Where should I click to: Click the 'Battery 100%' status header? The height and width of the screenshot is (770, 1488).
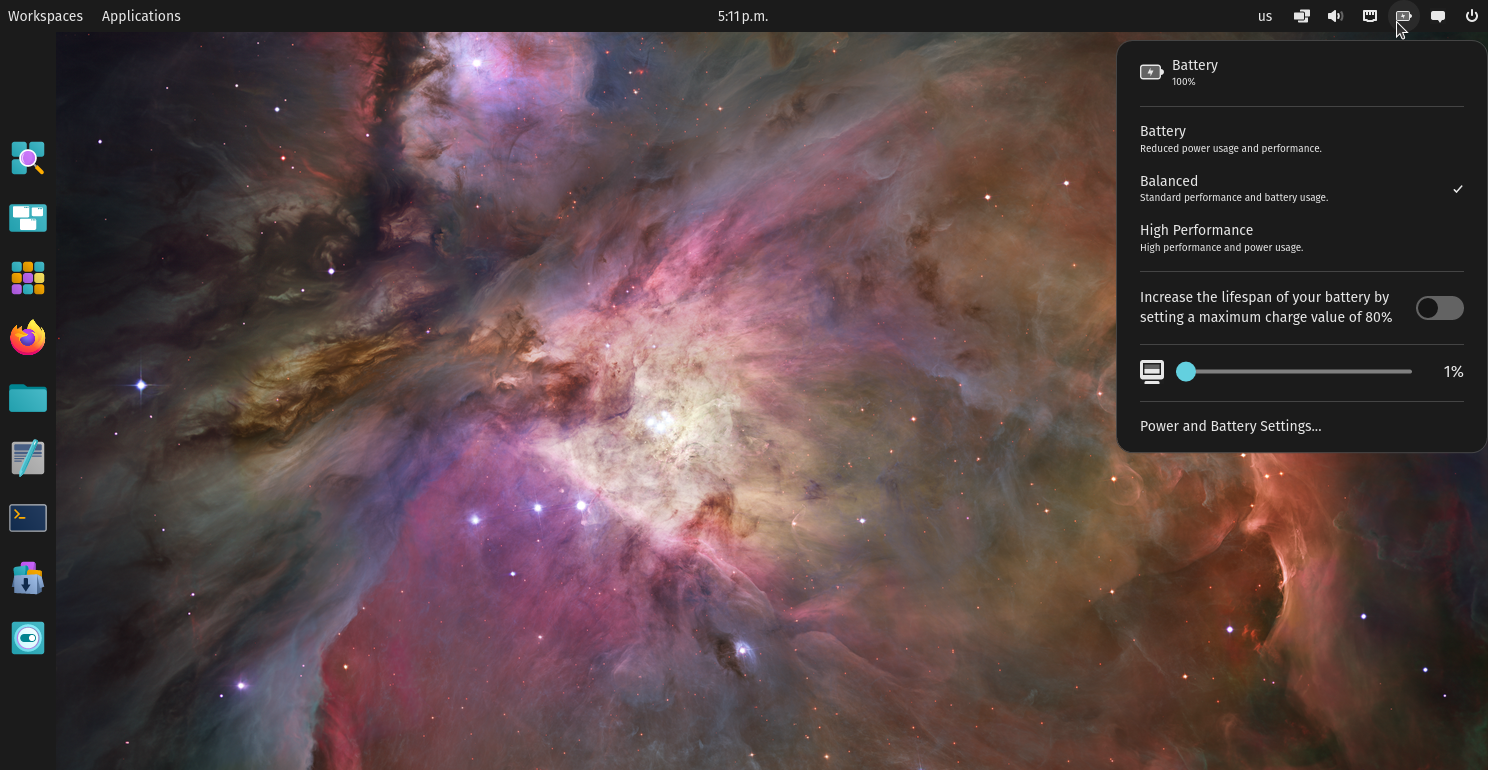1302,72
